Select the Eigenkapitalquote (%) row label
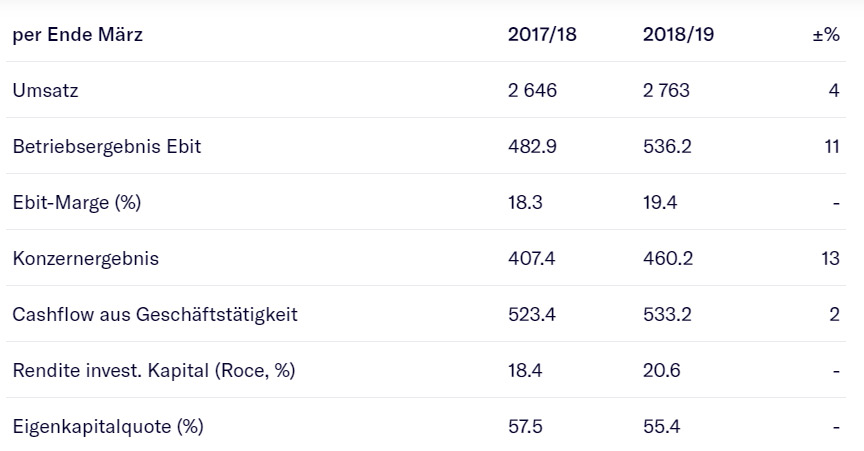 pyautogui.click(x=107, y=427)
